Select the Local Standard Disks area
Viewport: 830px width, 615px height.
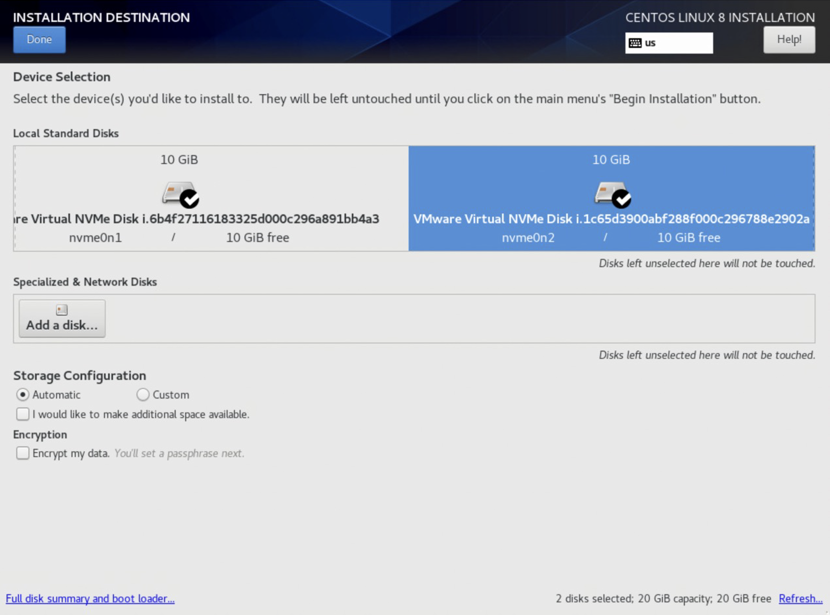point(66,132)
